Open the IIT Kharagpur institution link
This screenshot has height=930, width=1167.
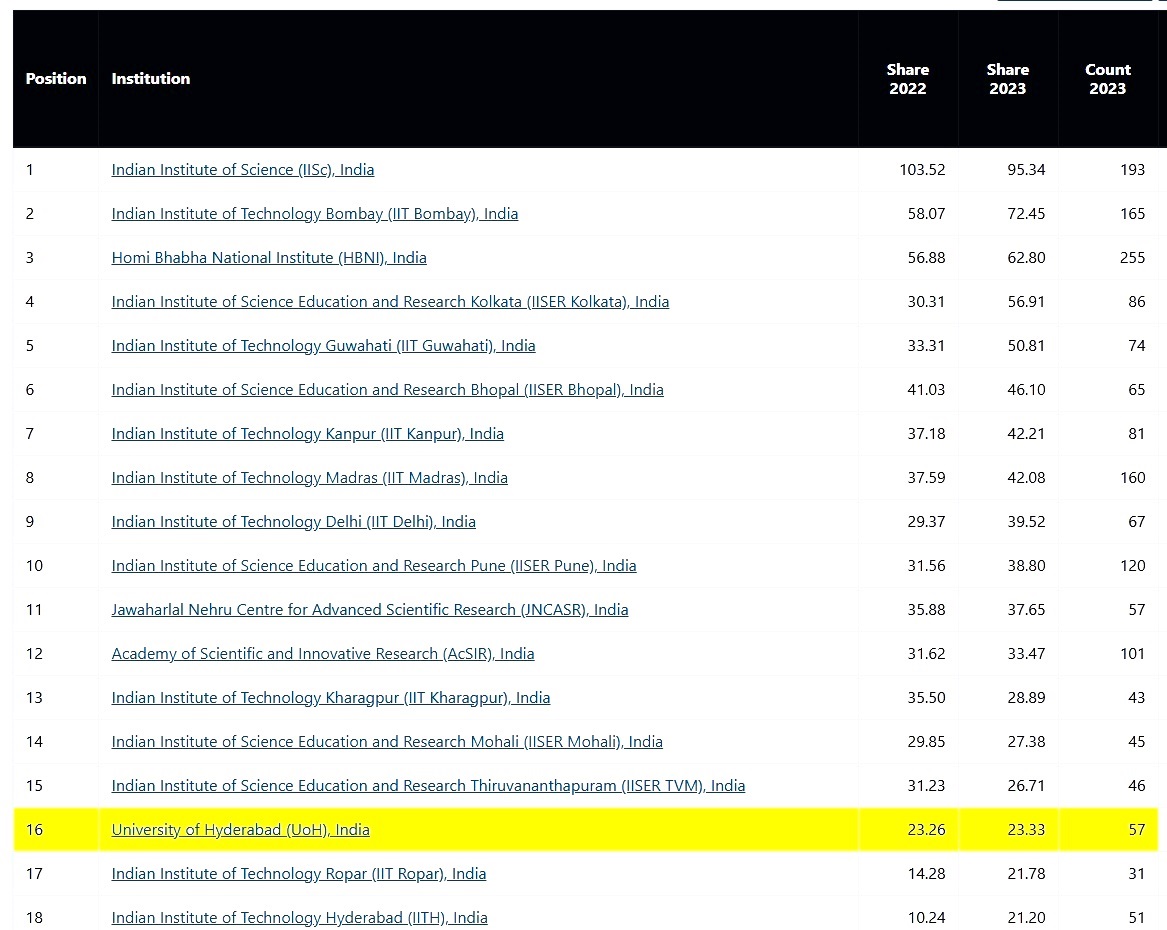[x=330, y=697]
